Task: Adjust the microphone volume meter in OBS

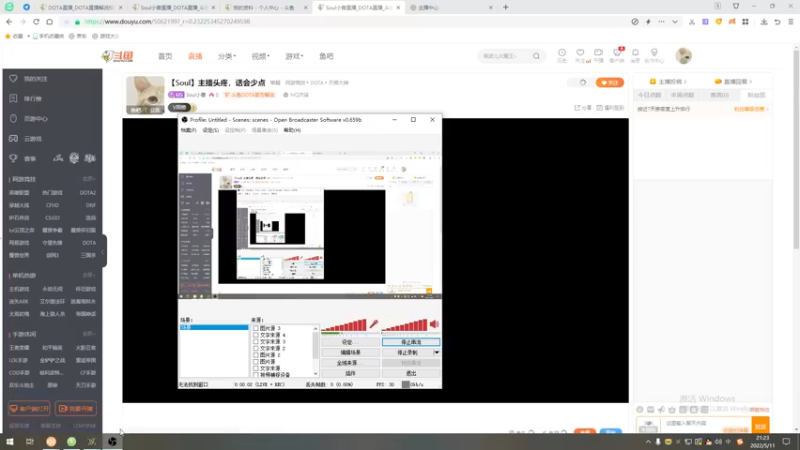Action: click(344, 325)
